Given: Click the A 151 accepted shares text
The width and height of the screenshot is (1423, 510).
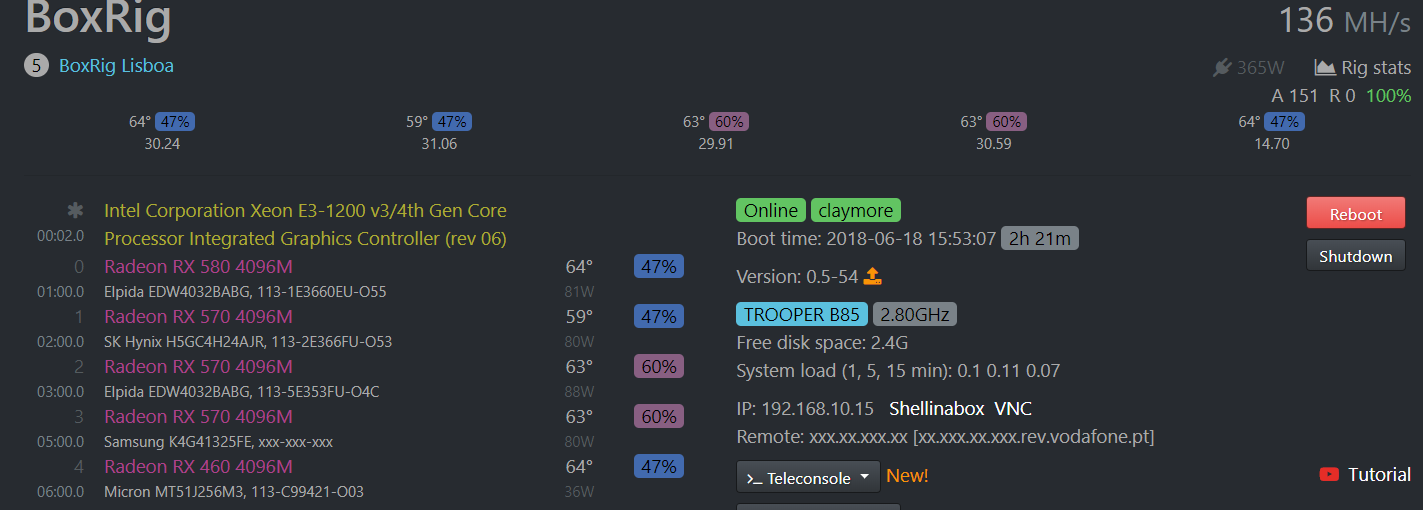Looking at the screenshot, I should 1294,96.
